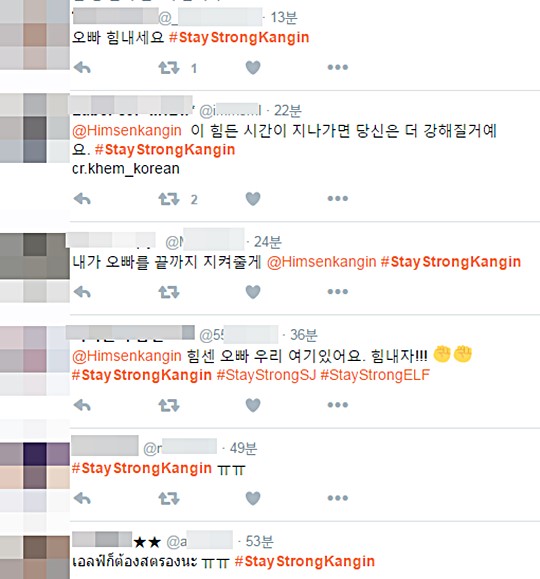540x579 pixels.
Task: Reply to the 49분 tweet
Action: pyautogui.click(x=82, y=499)
